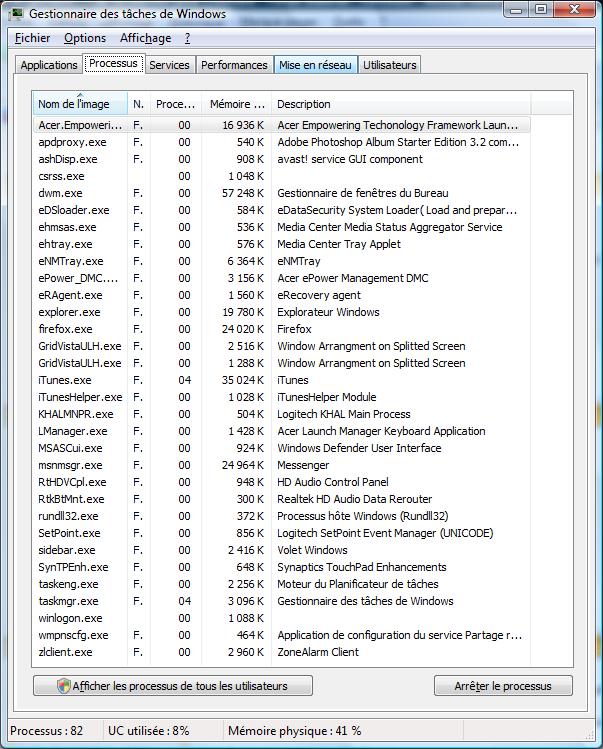
Task: Select the zlclient.exe process
Action: (282, 652)
